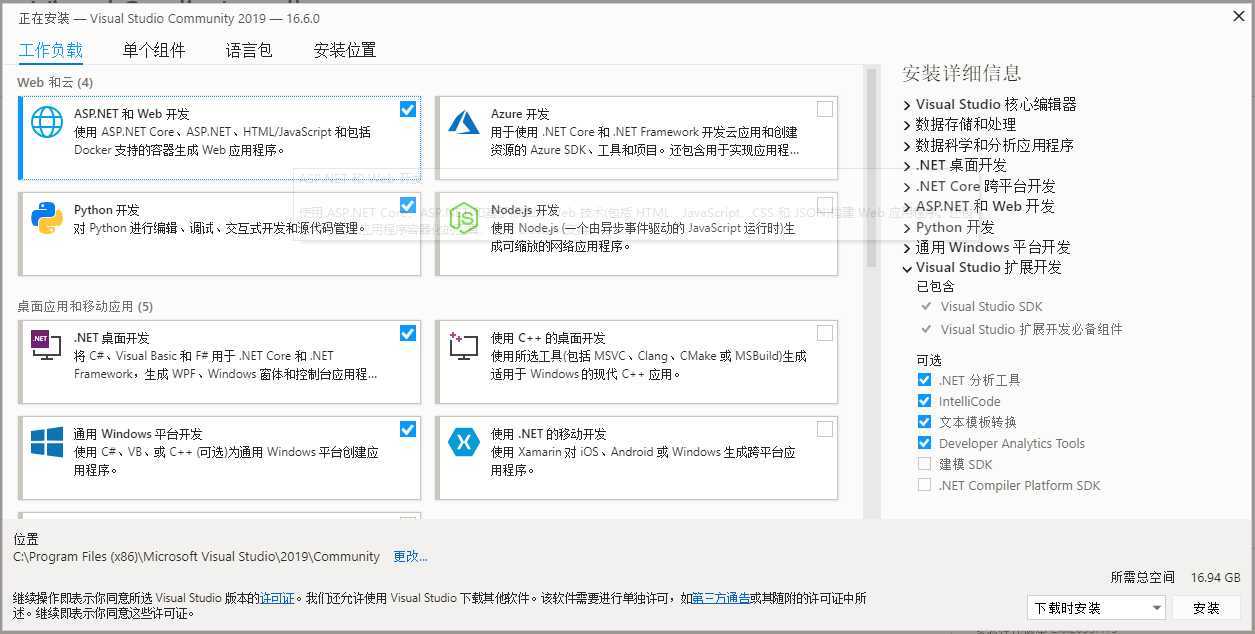Click the install path C:\Program Files text
The image size is (1255, 634).
click(x=197, y=556)
